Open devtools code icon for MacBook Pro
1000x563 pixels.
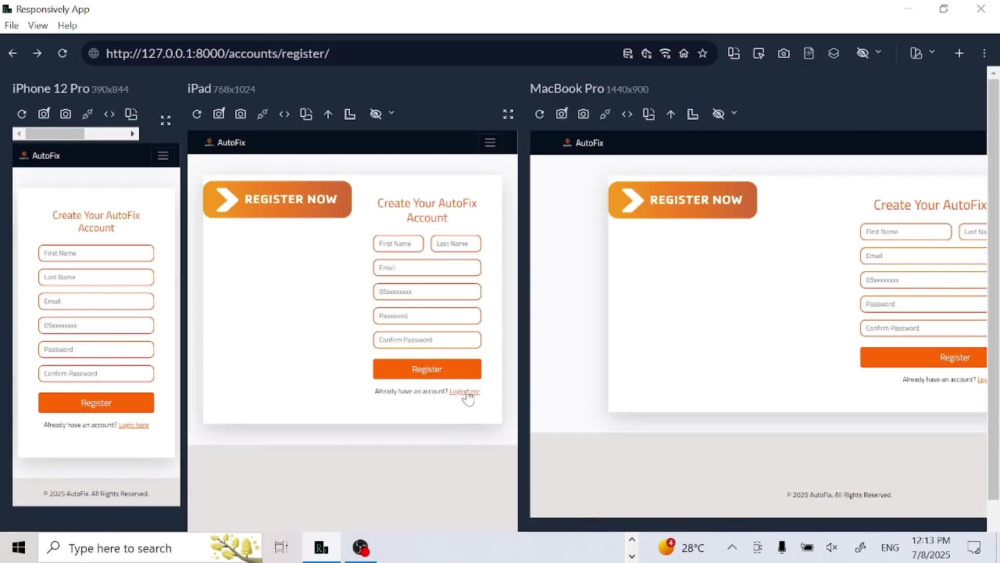pos(627,114)
